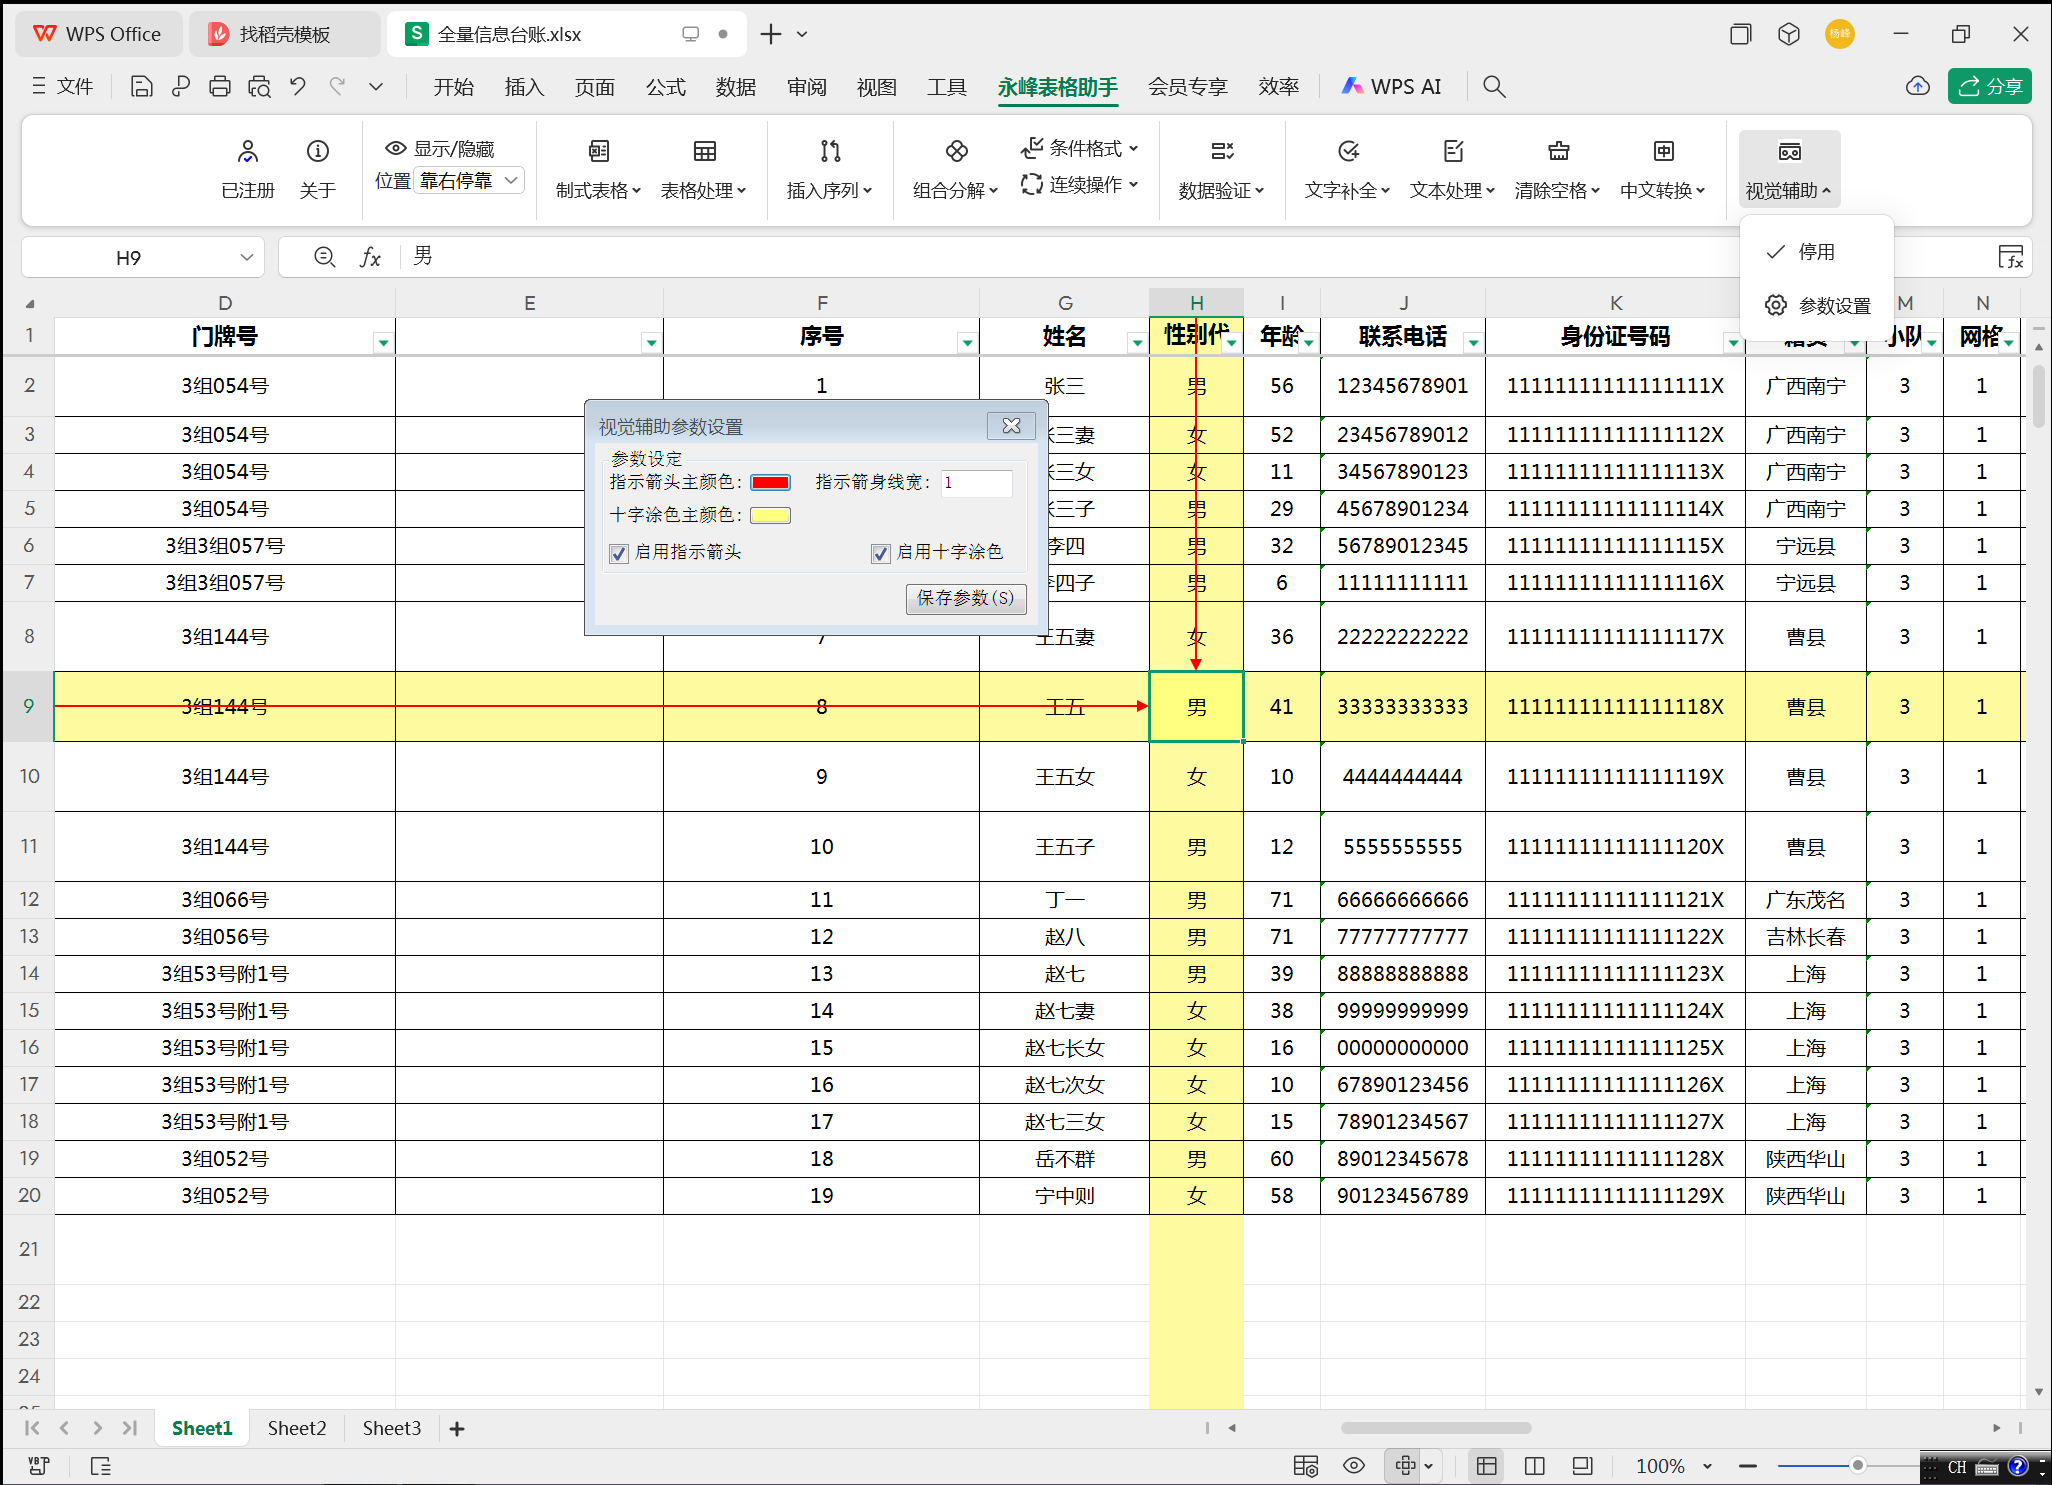Select the 文字补全 tool
The height and width of the screenshot is (1485, 2052).
coord(1343,168)
